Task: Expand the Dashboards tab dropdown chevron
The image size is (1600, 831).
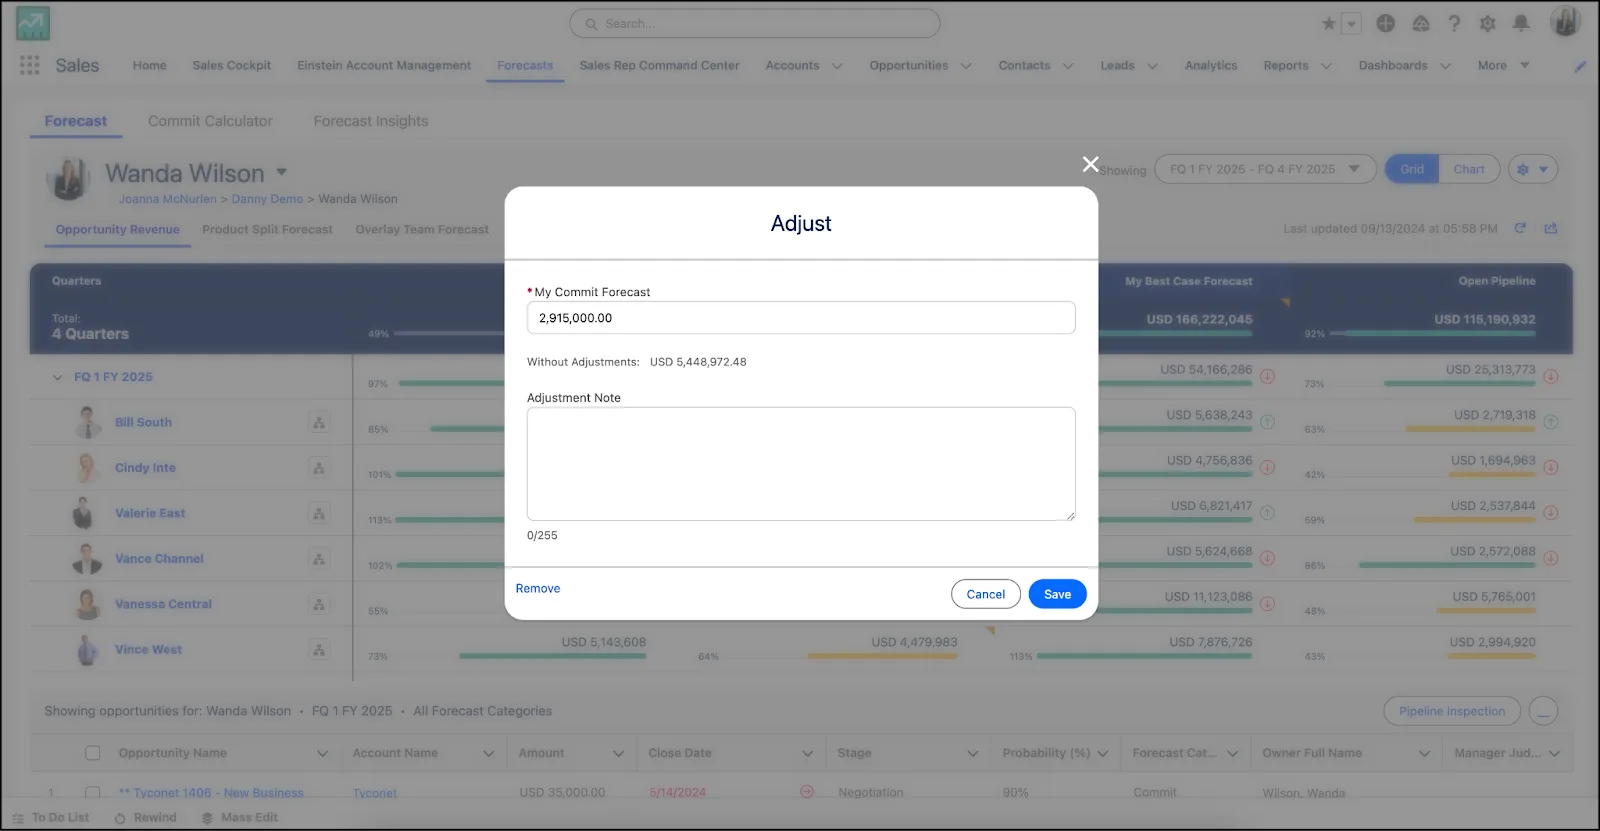Action: [x=1445, y=66]
